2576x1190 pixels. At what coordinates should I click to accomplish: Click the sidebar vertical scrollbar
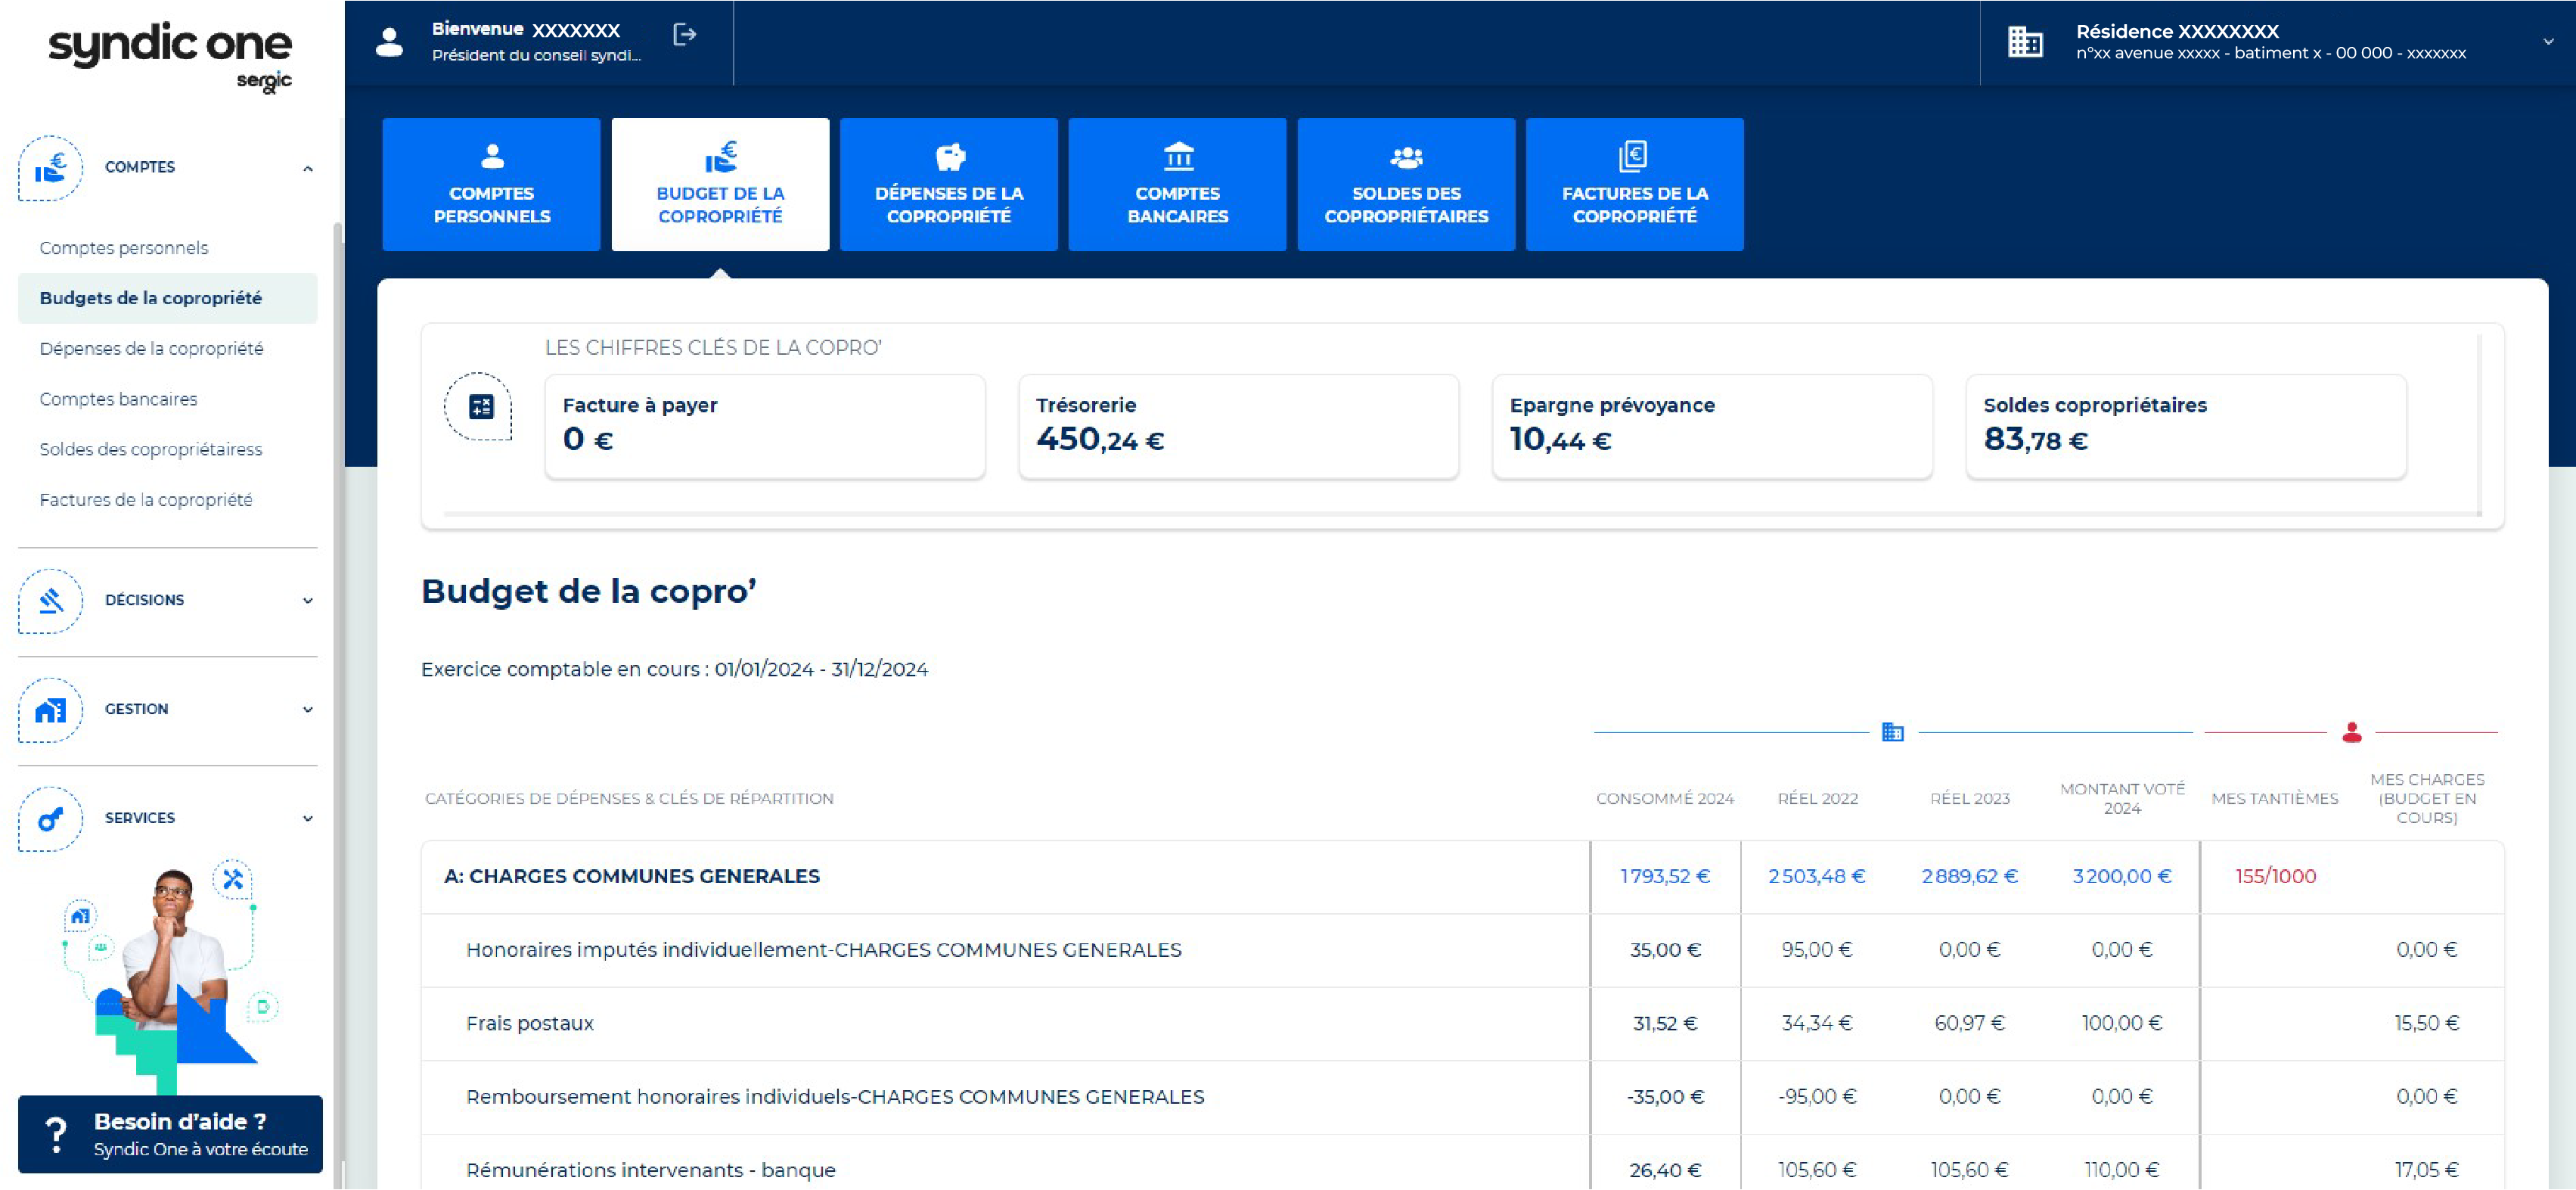[338, 690]
